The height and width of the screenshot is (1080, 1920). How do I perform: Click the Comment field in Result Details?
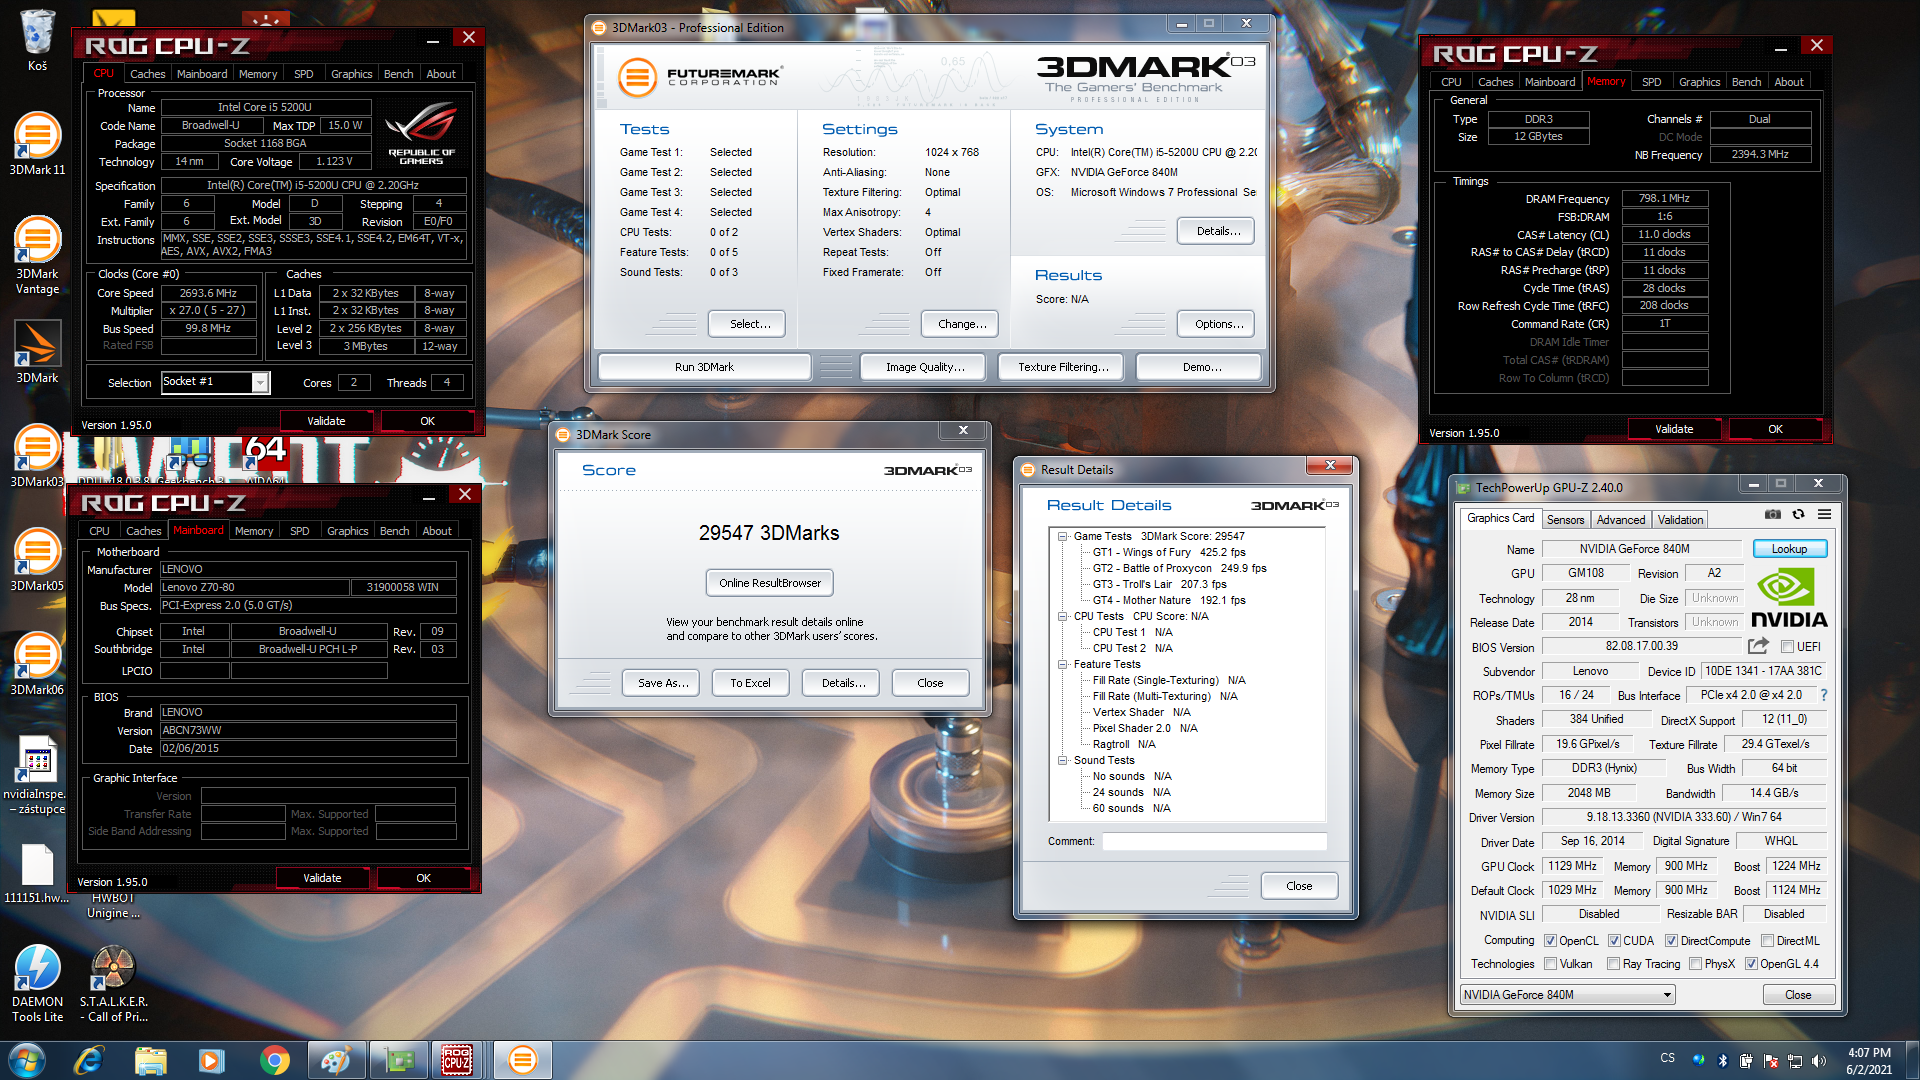click(1214, 841)
